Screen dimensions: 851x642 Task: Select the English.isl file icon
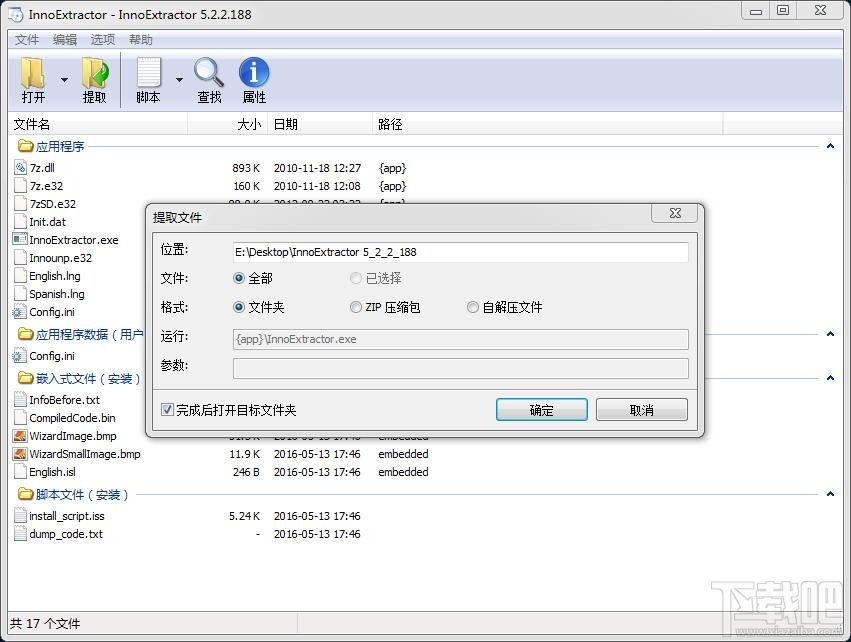click(20, 472)
